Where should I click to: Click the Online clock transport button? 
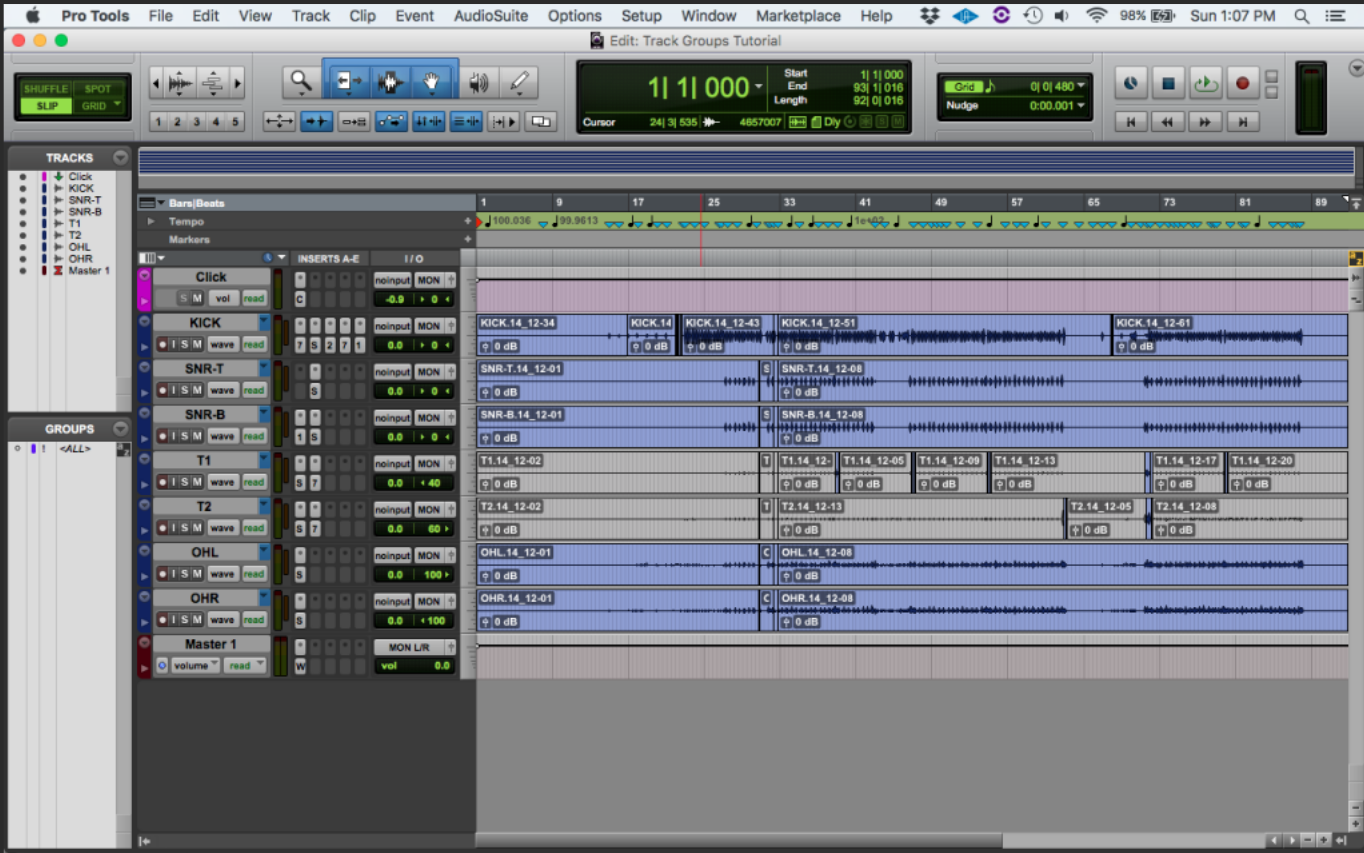click(1131, 84)
